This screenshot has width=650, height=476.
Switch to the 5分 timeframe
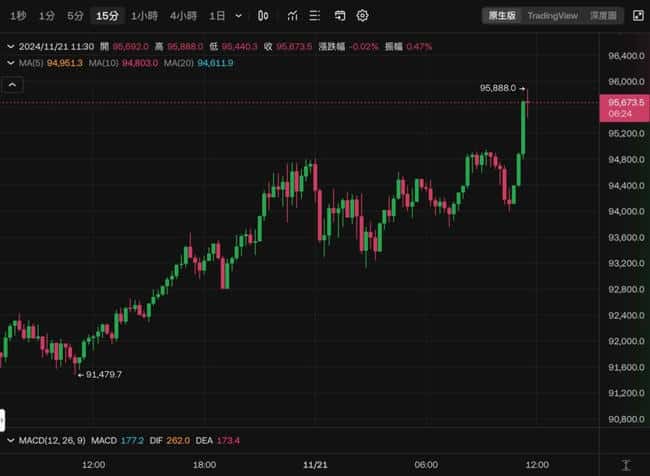point(75,16)
